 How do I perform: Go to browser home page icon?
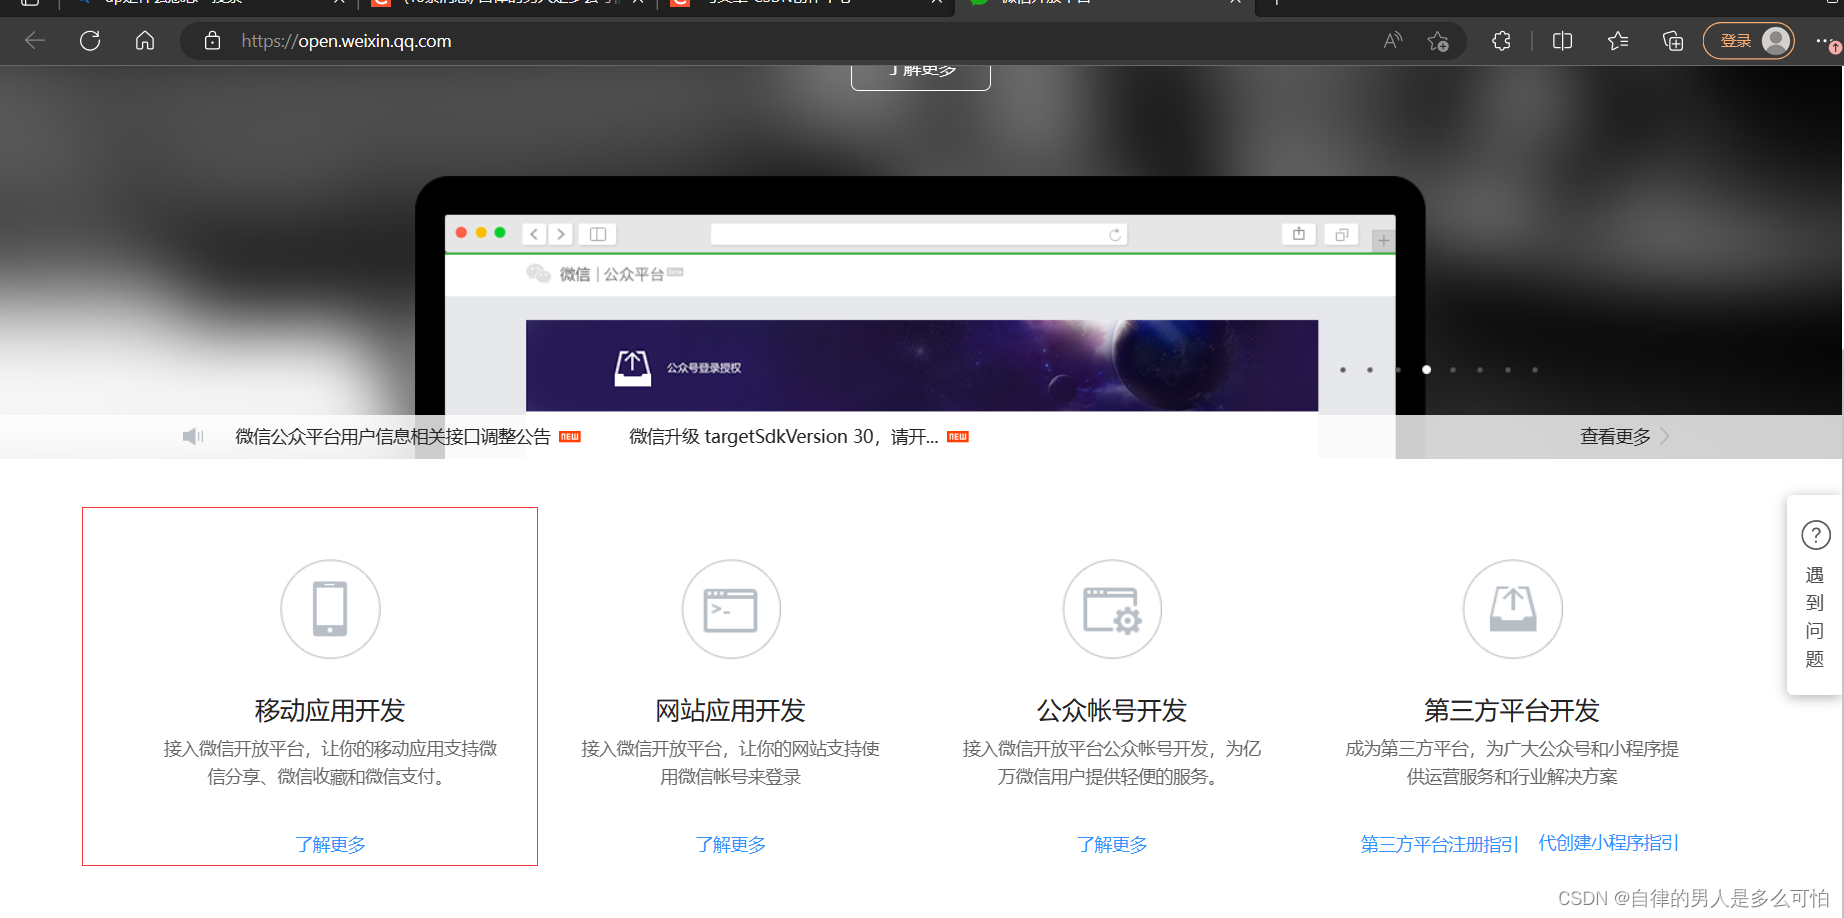pos(145,41)
